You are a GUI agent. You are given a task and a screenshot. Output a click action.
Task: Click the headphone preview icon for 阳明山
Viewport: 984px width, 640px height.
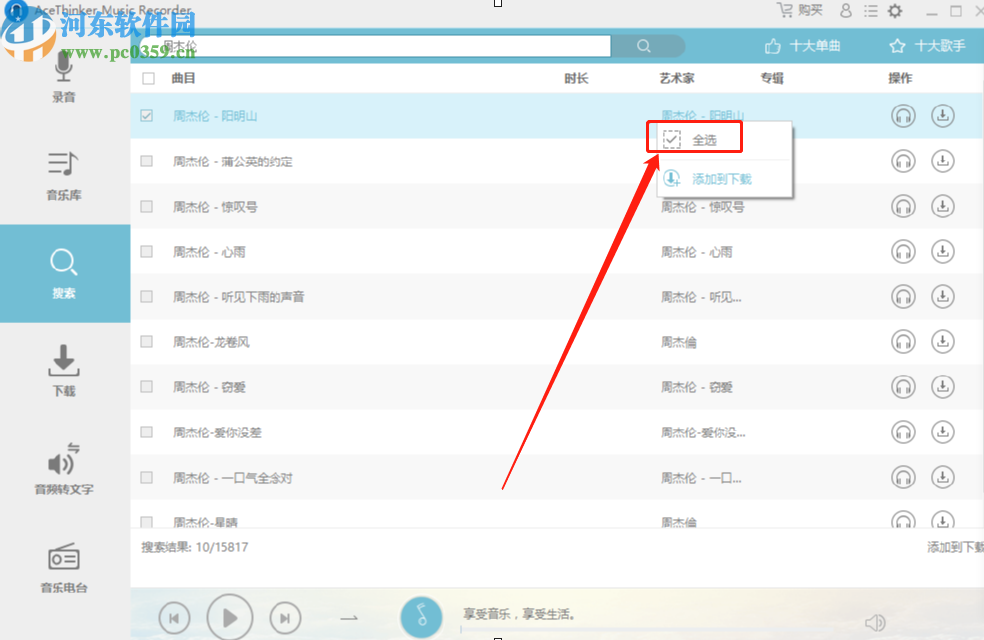903,116
